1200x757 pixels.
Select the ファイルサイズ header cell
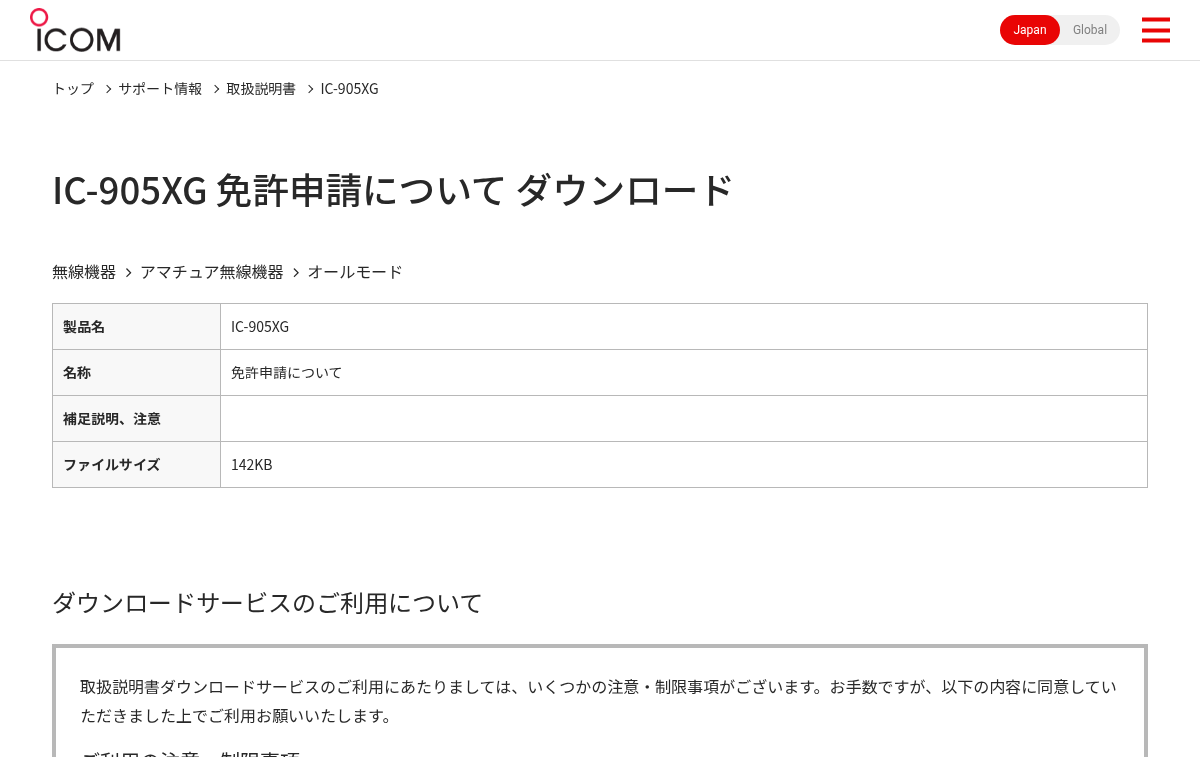click(x=136, y=465)
